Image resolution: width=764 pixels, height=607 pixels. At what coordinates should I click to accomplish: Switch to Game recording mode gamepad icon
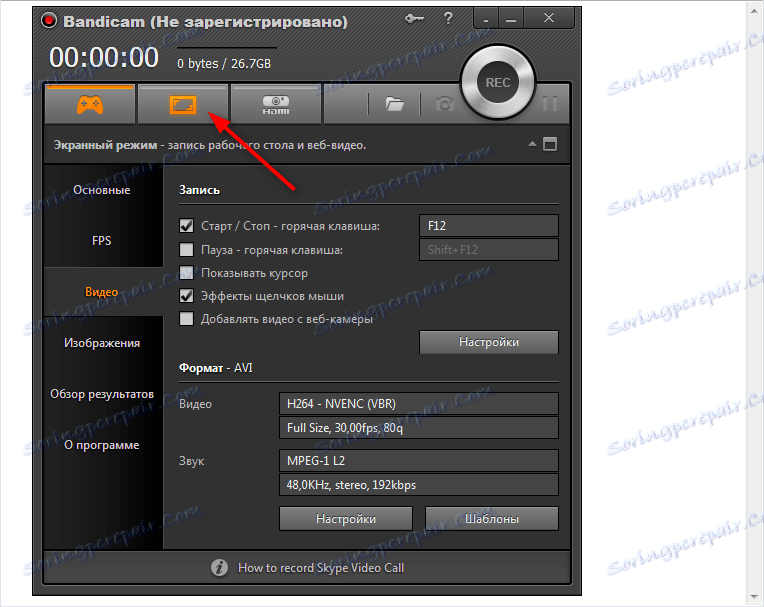[x=90, y=104]
